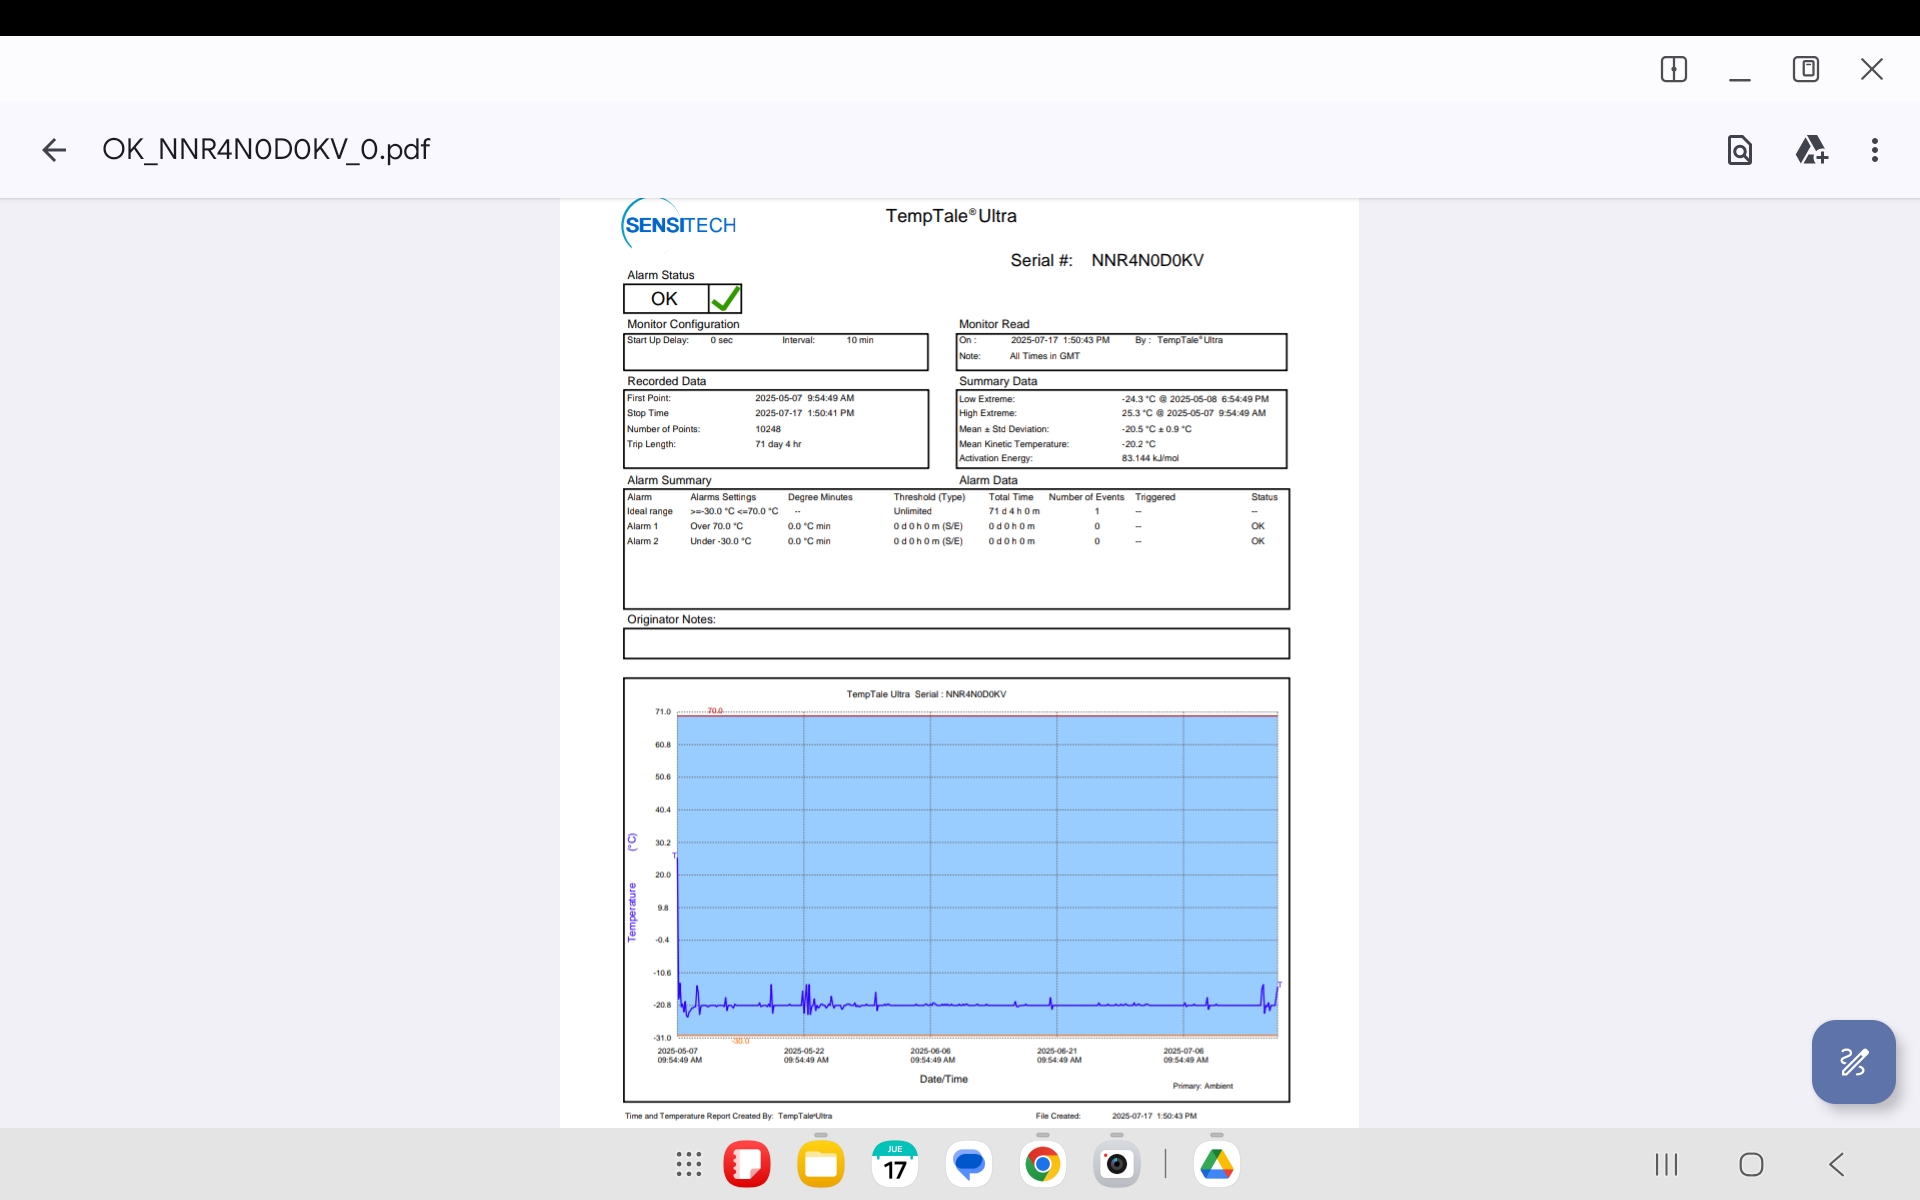
Task: Open the yellow My Files app
Action: [x=821, y=1164]
